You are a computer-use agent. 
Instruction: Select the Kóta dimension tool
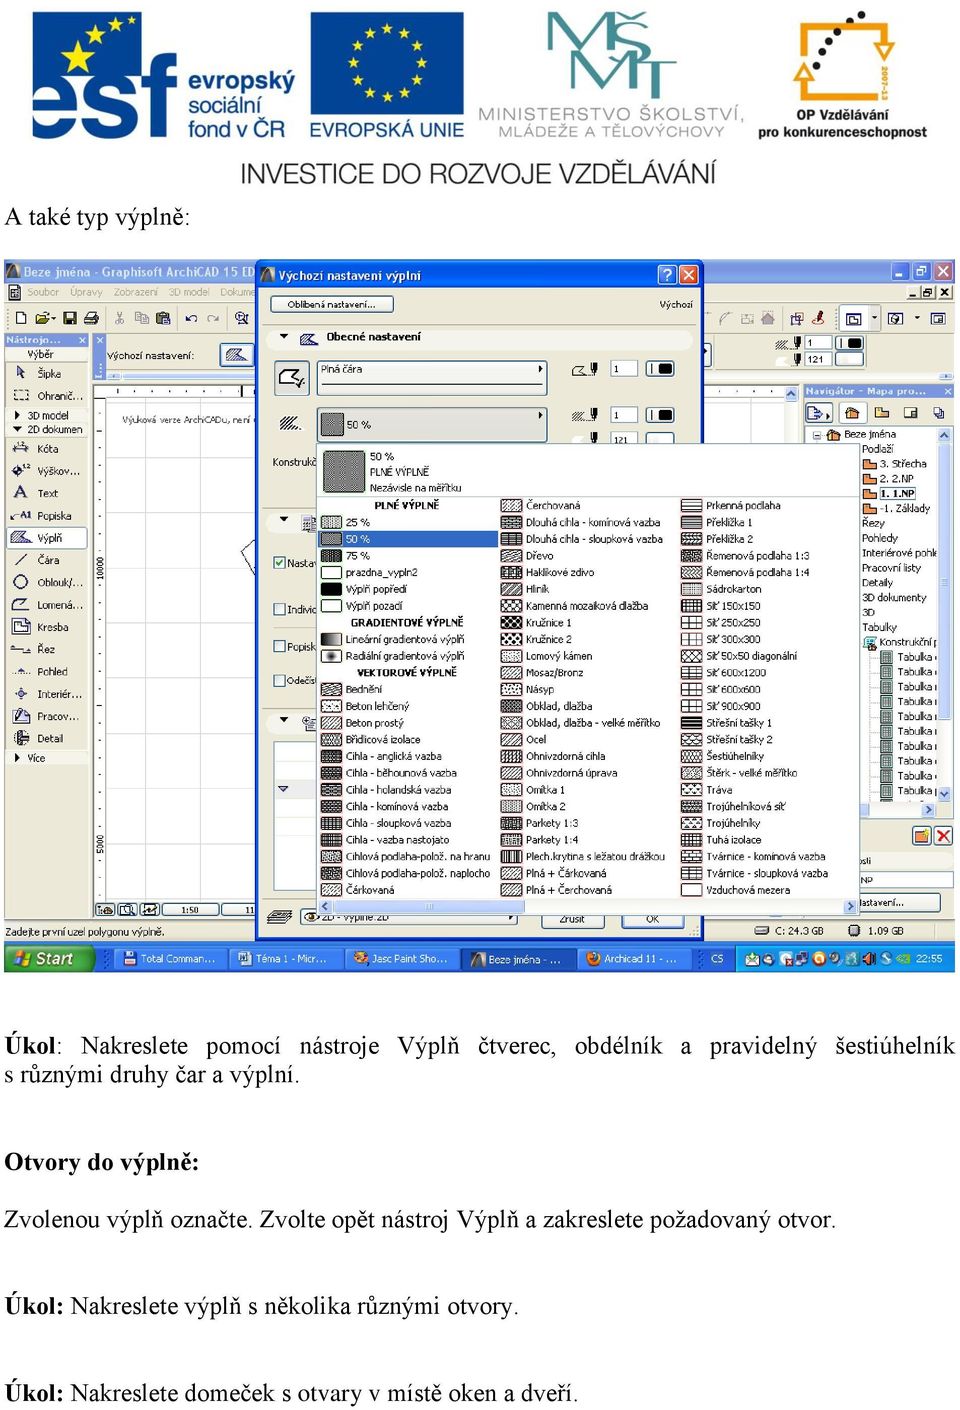[x=47, y=449]
